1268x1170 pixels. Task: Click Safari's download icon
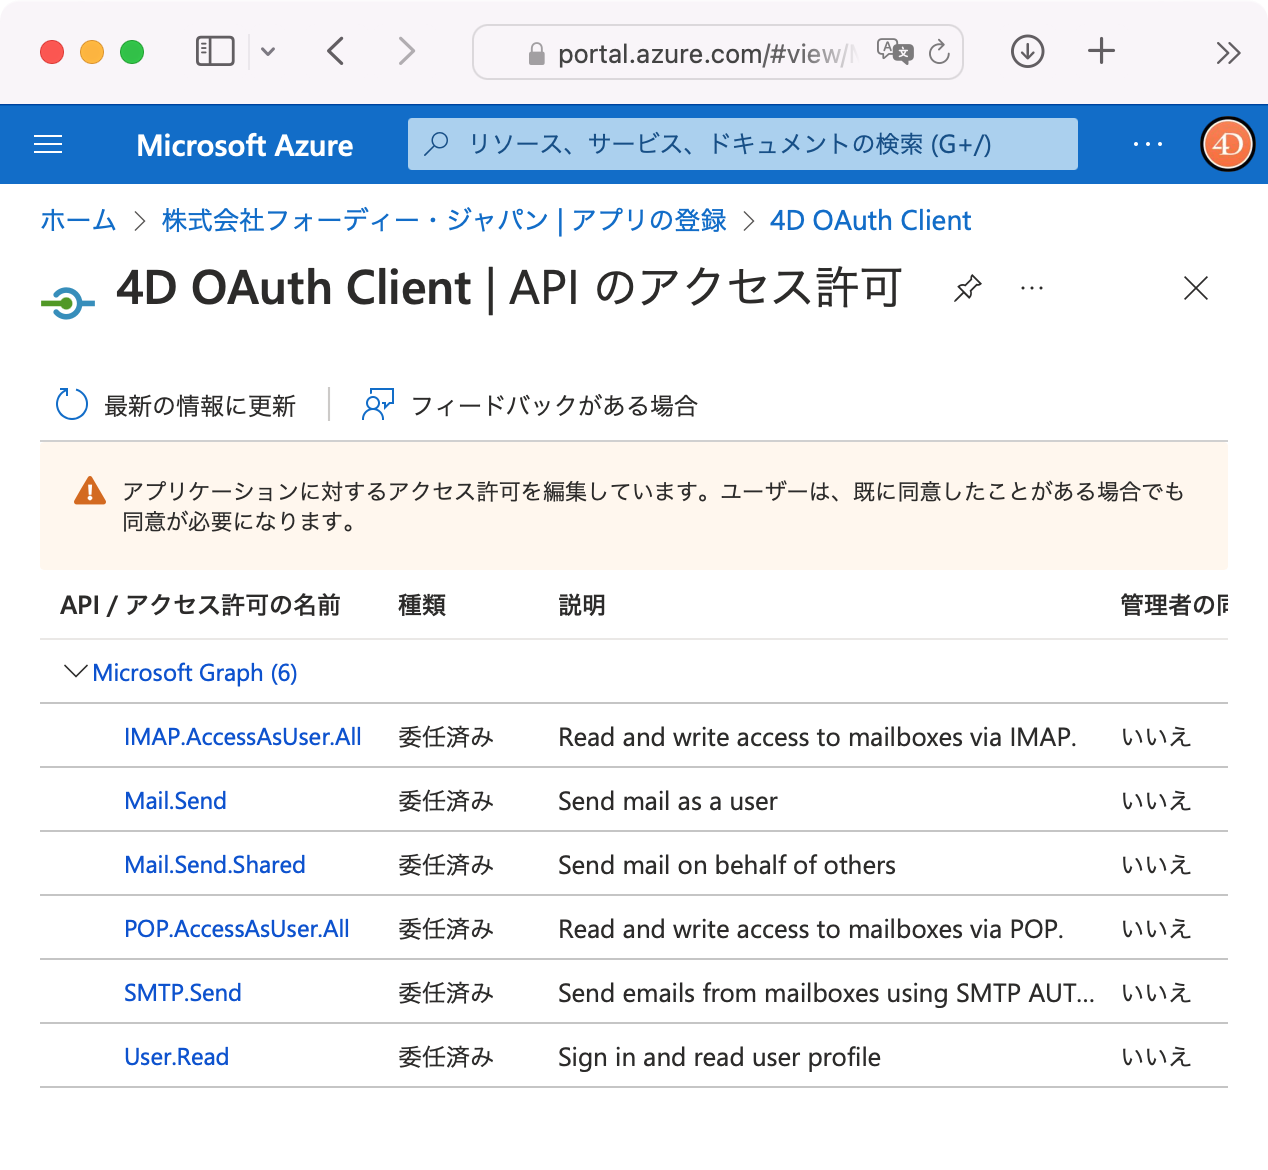(1026, 51)
